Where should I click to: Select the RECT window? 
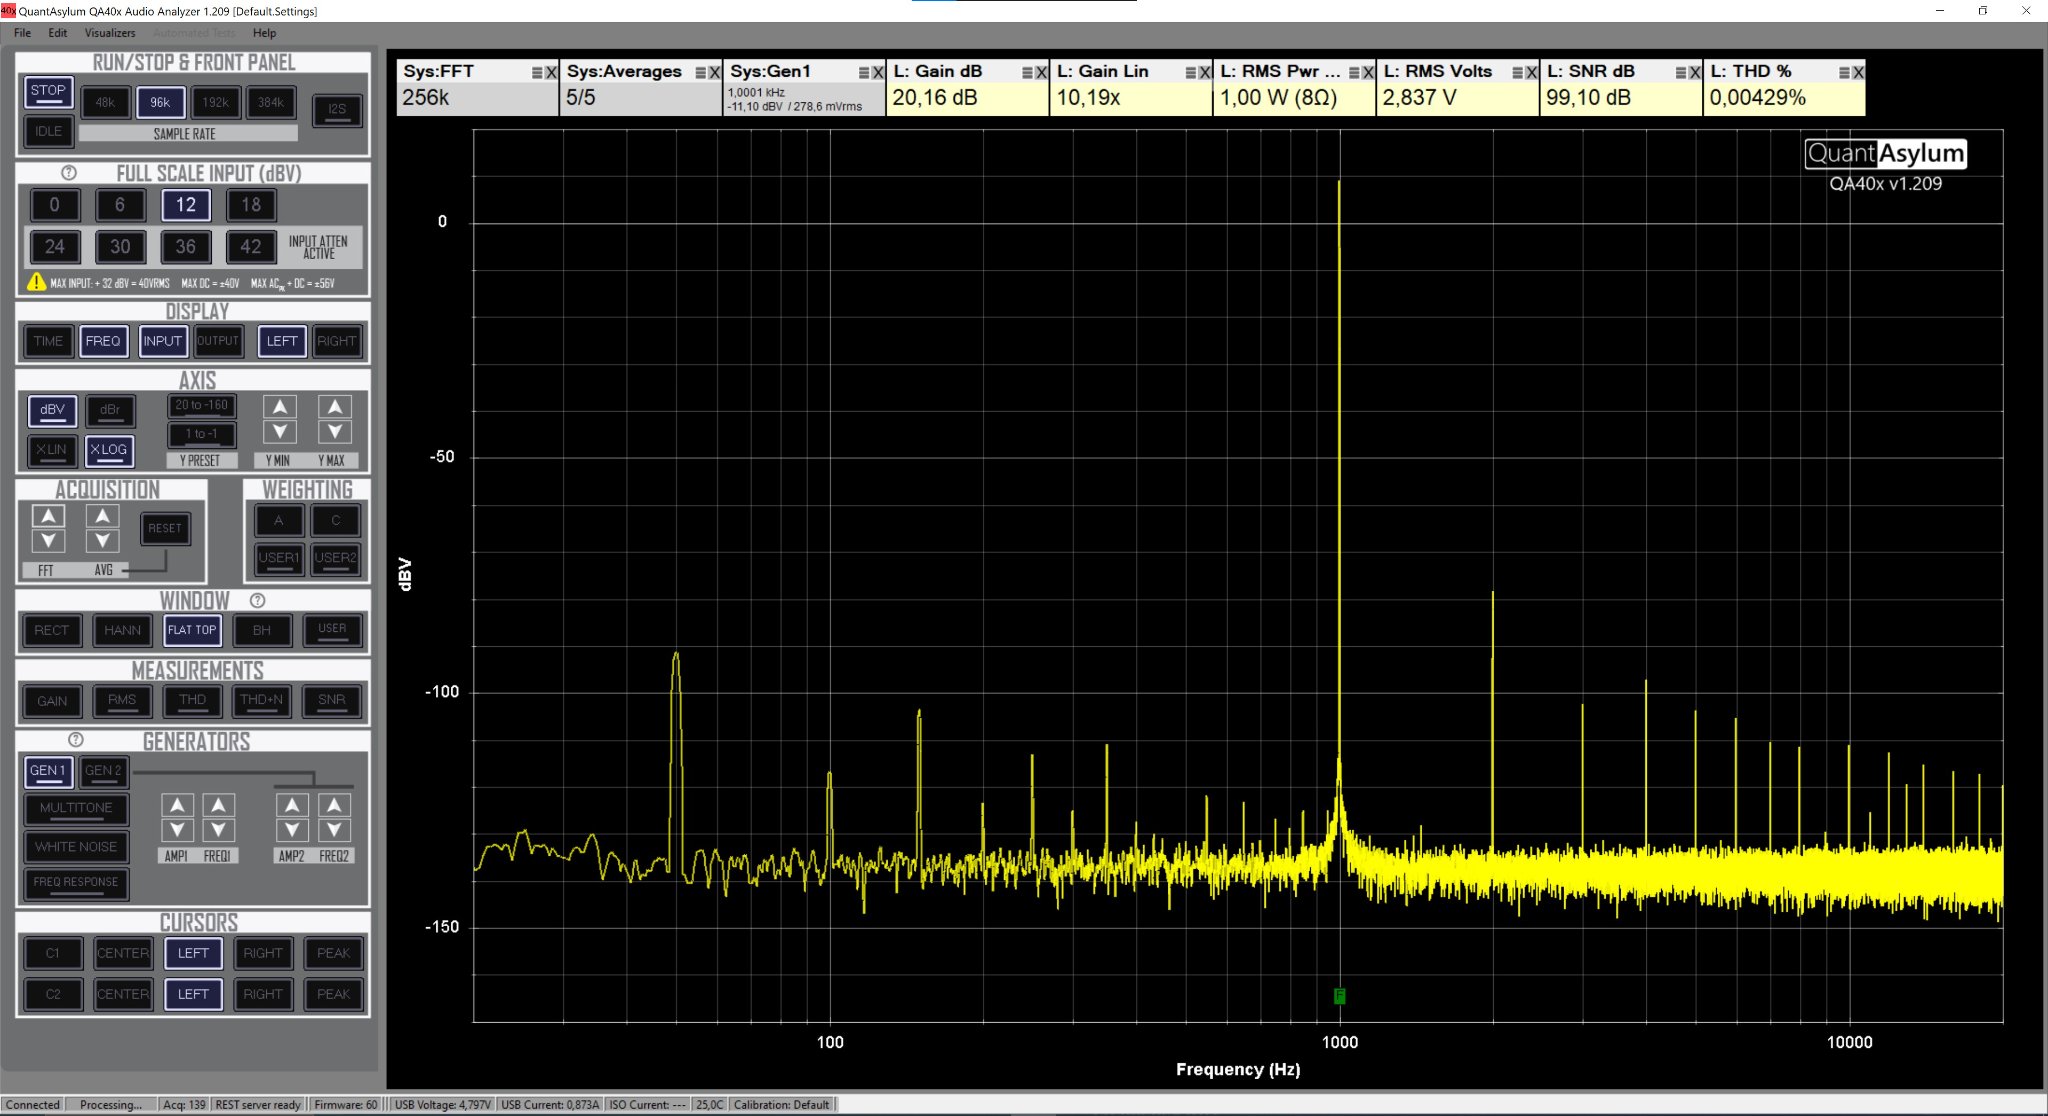click(x=52, y=630)
